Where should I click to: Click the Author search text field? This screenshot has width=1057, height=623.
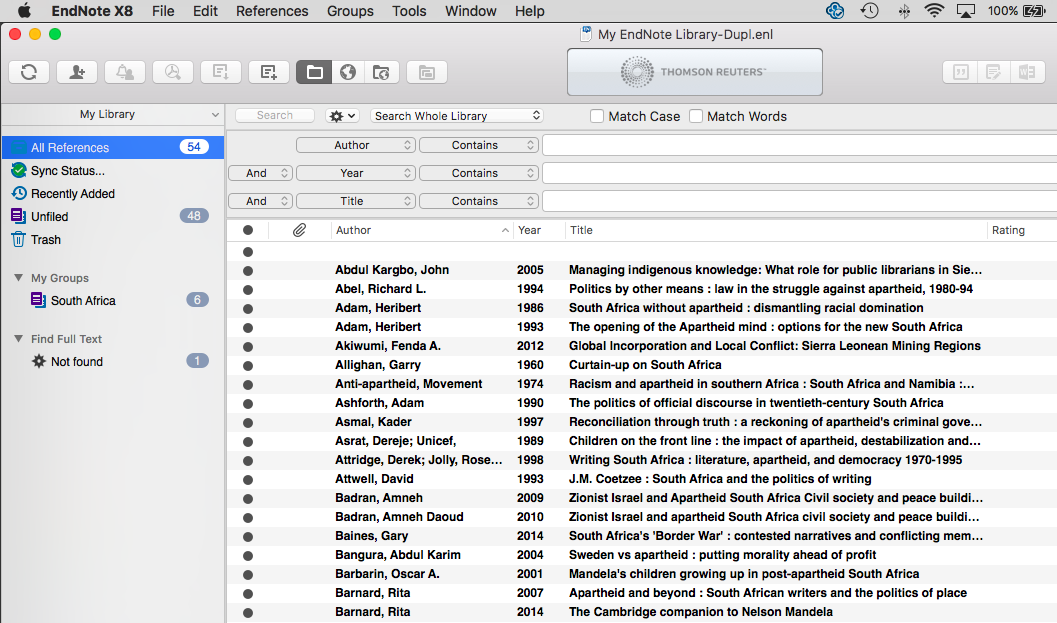click(x=799, y=145)
